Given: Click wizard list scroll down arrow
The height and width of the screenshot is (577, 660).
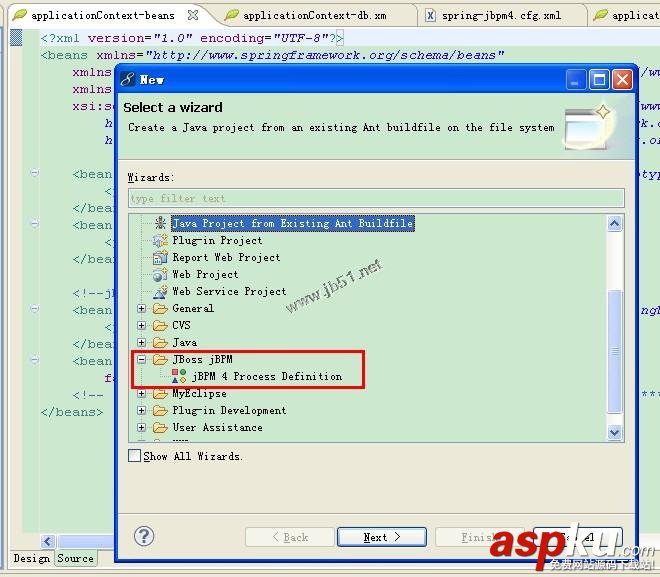Looking at the screenshot, I should click(x=615, y=433).
